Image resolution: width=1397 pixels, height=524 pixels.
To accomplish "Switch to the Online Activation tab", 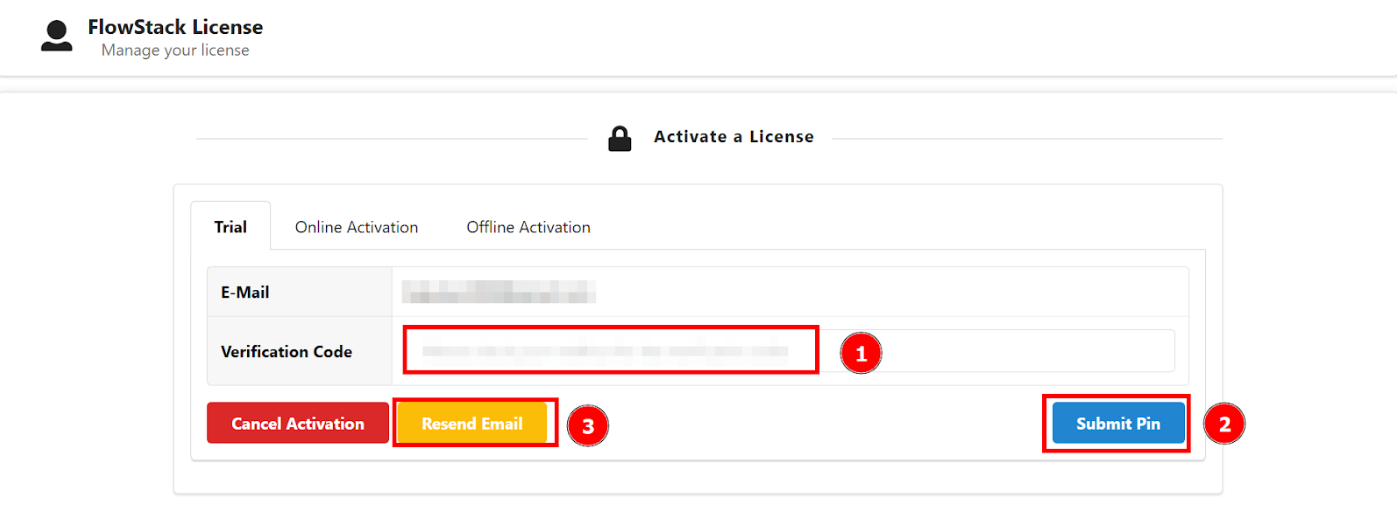I will [x=356, y=227].
